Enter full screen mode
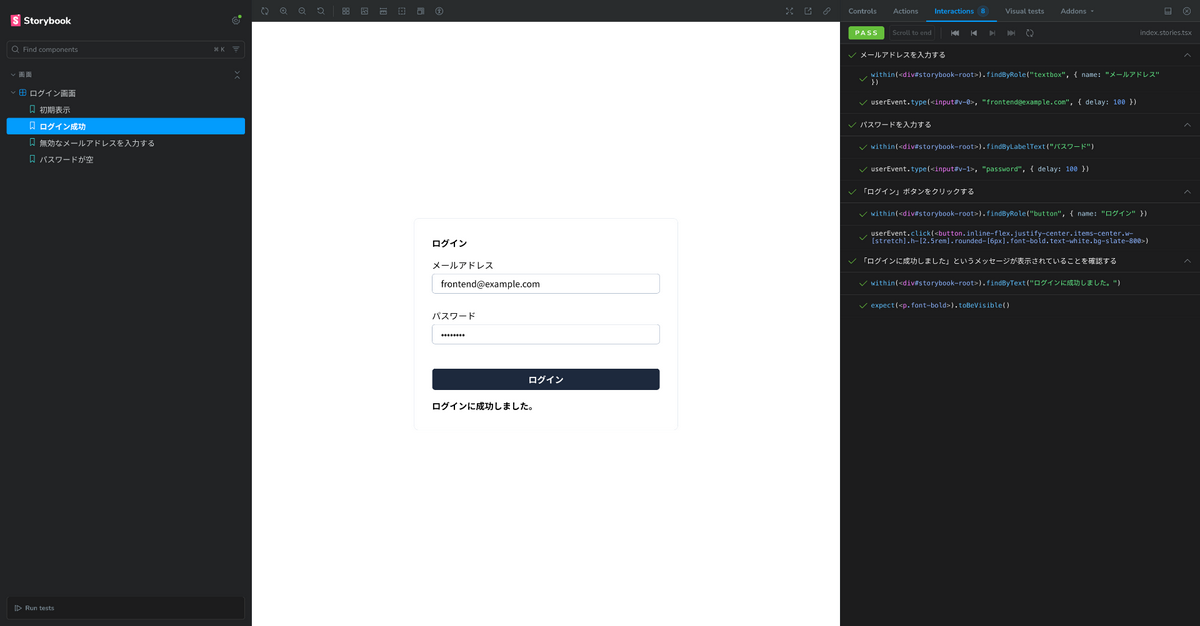The image size is (1200, 626). click(x=789, y=11)
